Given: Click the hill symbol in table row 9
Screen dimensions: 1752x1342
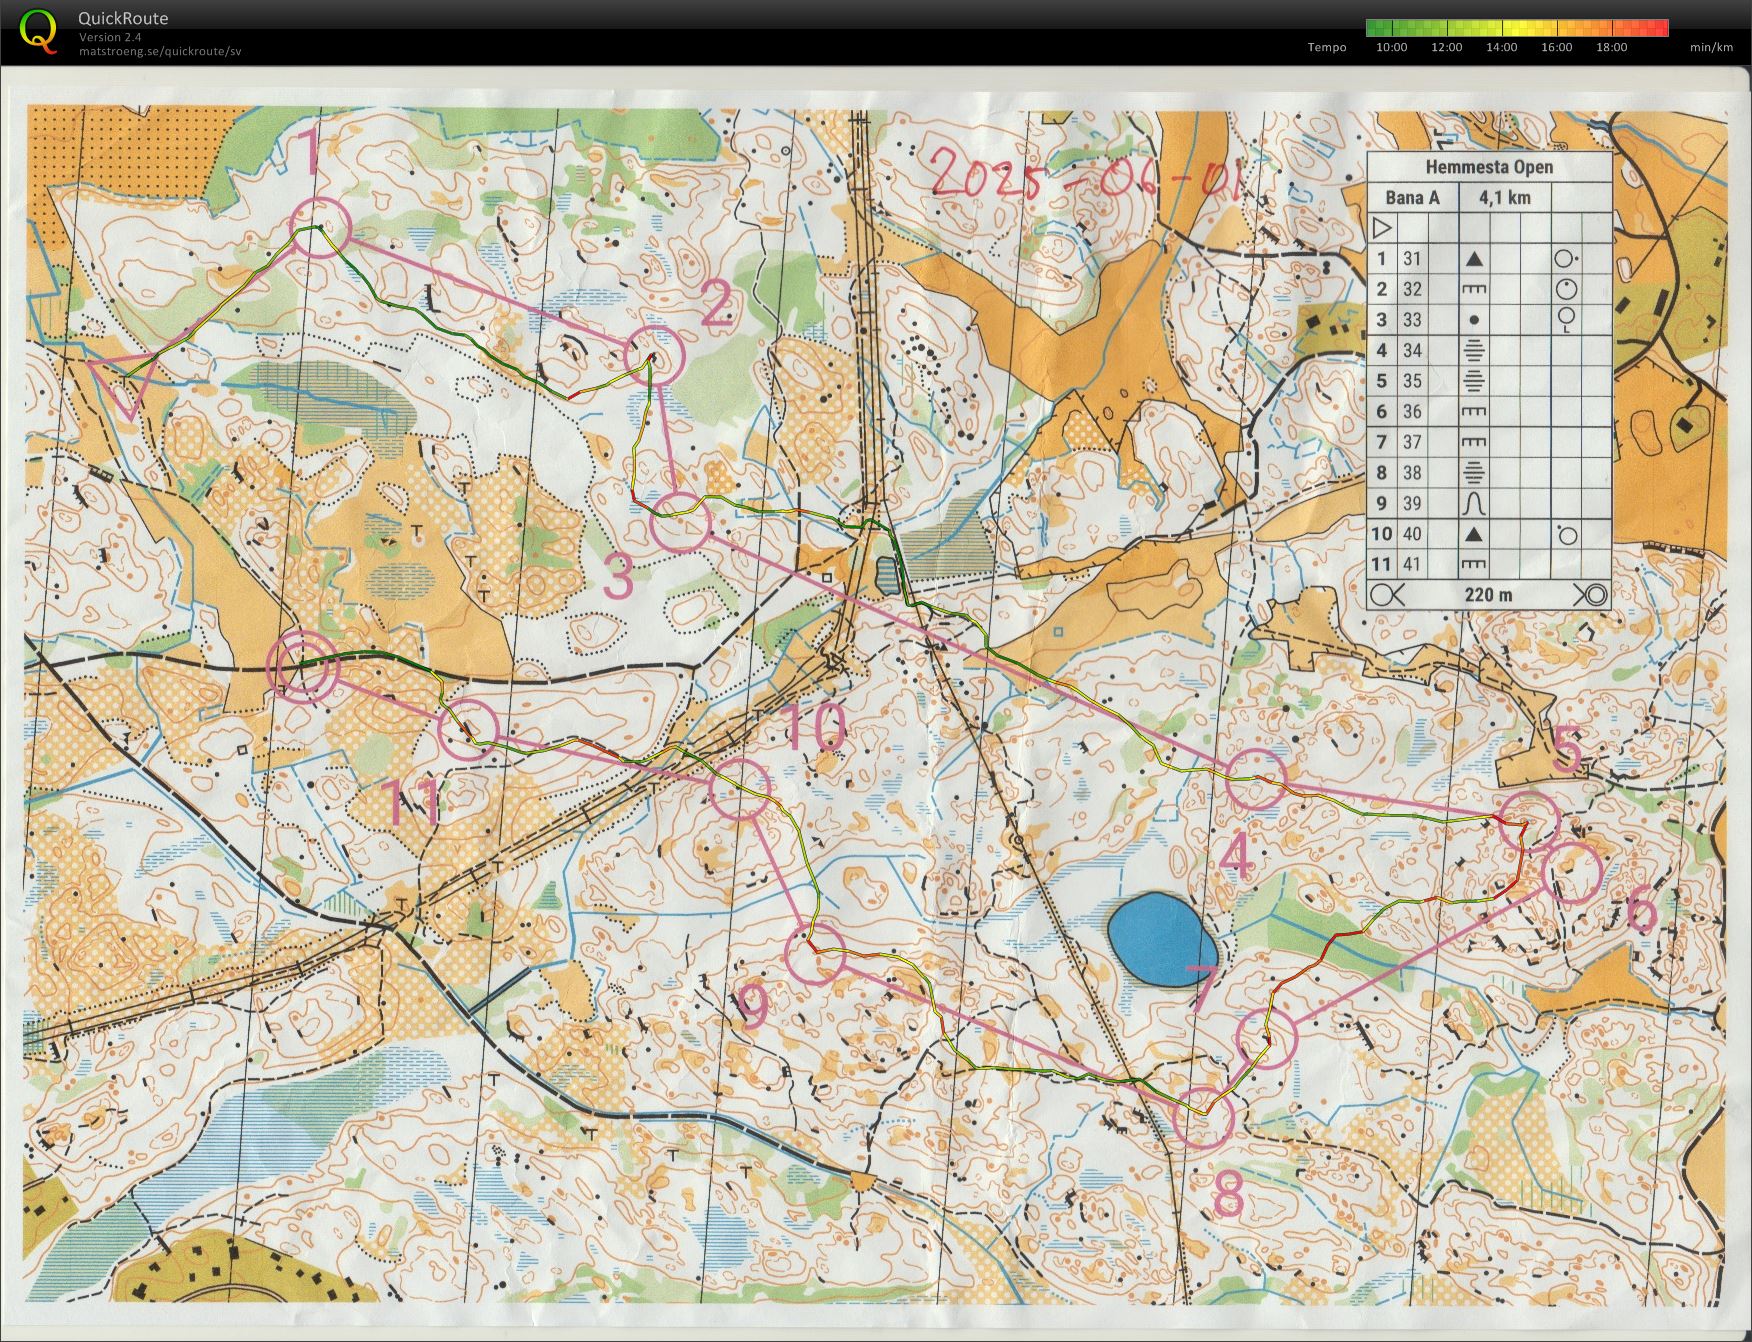Looking at the screenshot, I should pyautogui.click(x=1474, y=503).
